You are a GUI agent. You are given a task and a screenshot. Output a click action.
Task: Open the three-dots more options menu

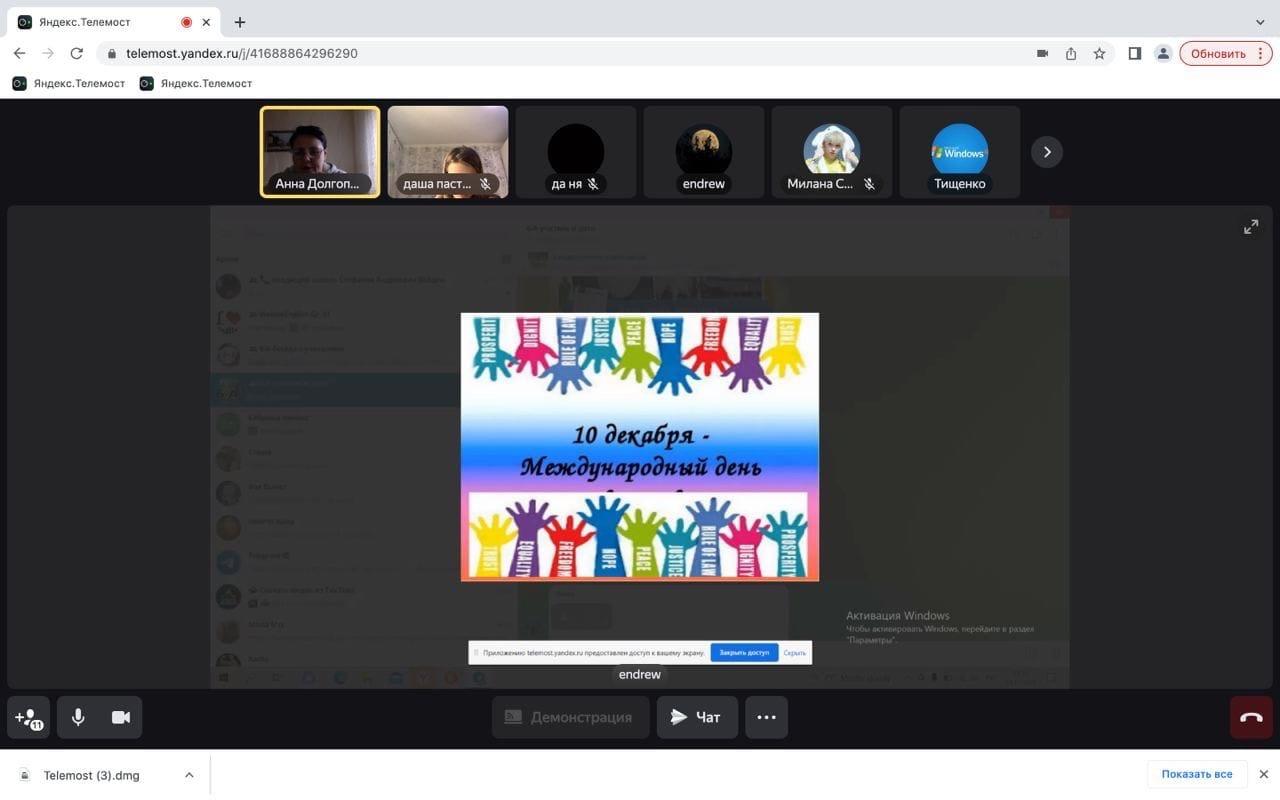(766, 717)
